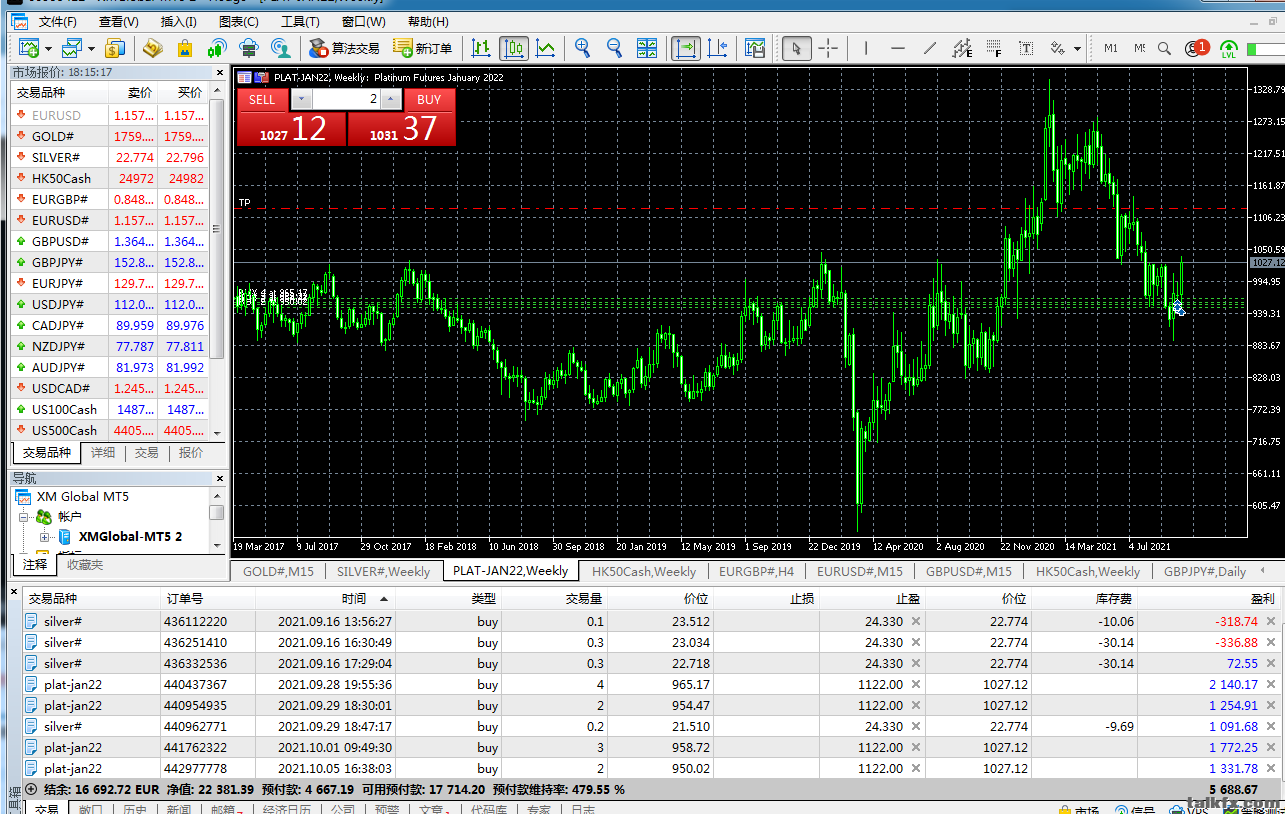This screenshot has height=814, width=1285.
Task: Switch to GOLD#,M15 chart tab
Action: (x=278, y=571)
